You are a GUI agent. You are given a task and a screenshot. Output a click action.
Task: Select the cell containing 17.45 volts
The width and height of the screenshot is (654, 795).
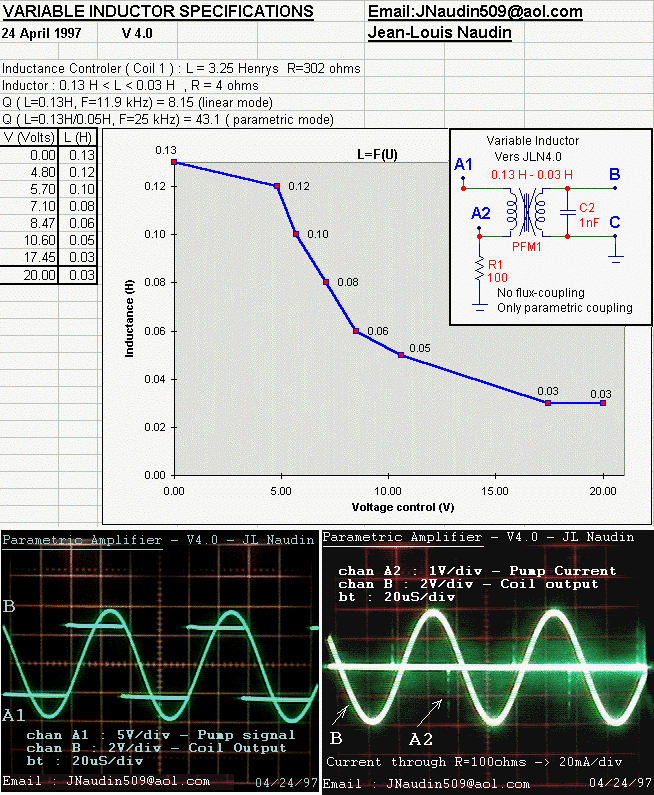[x=29, y=257]
